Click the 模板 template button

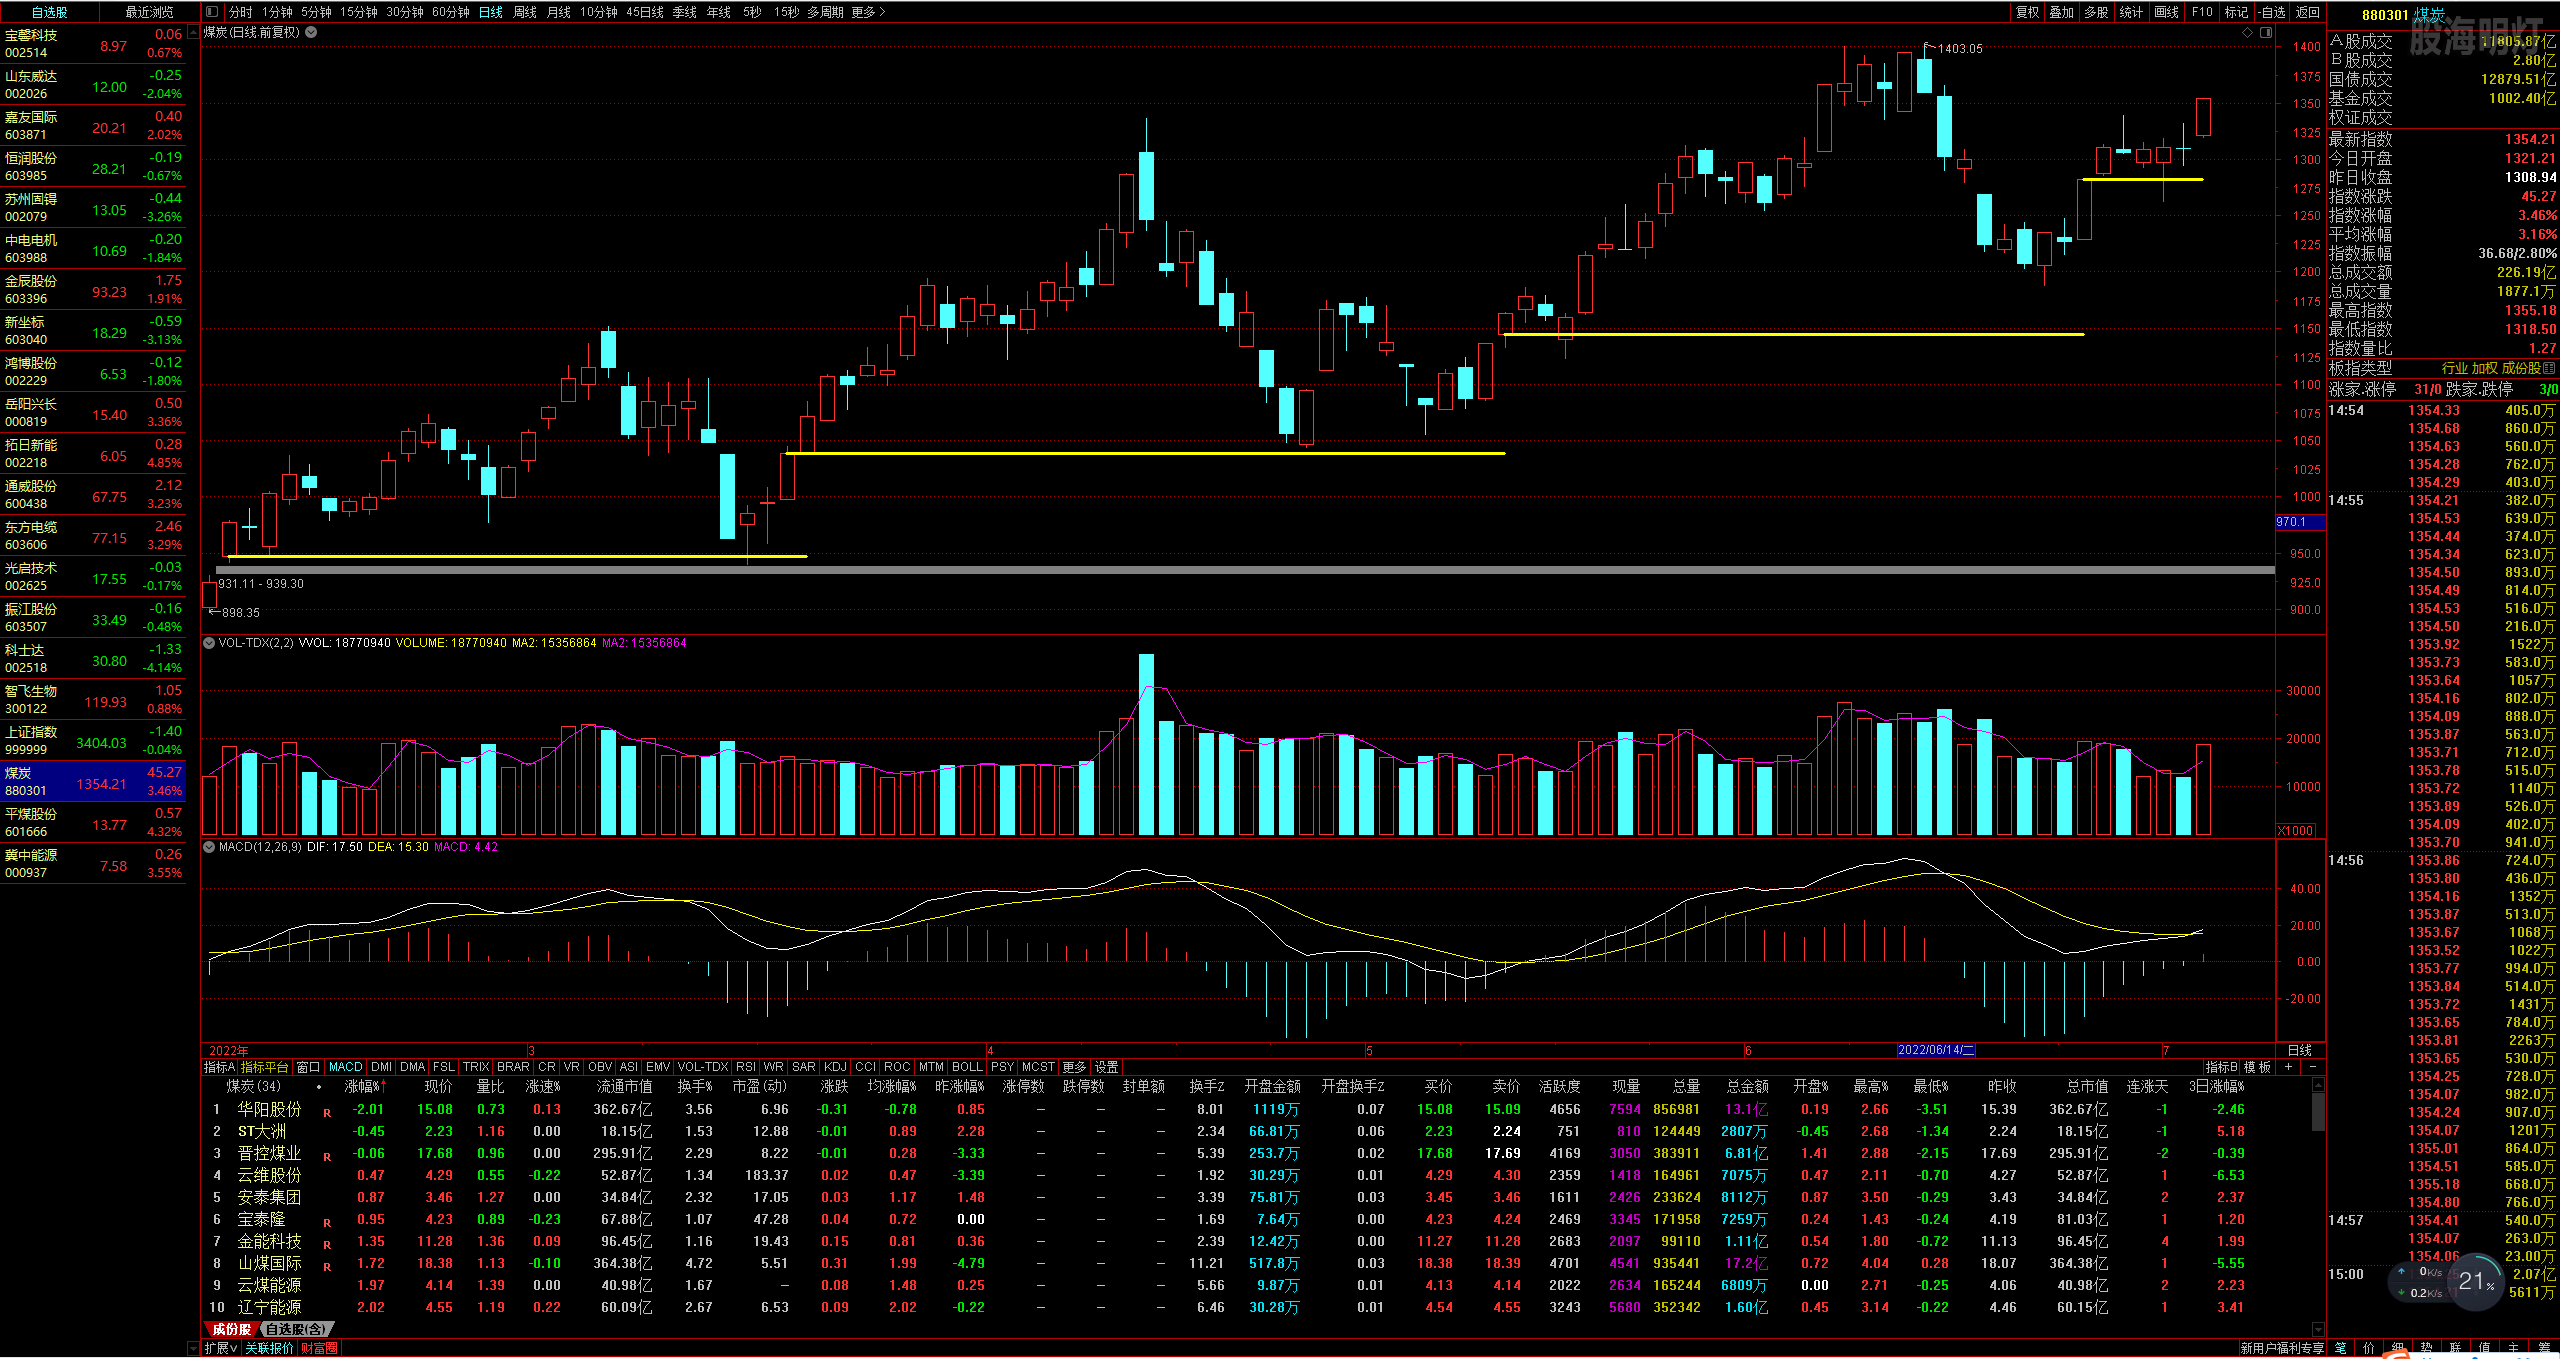pos(2257,1067)
